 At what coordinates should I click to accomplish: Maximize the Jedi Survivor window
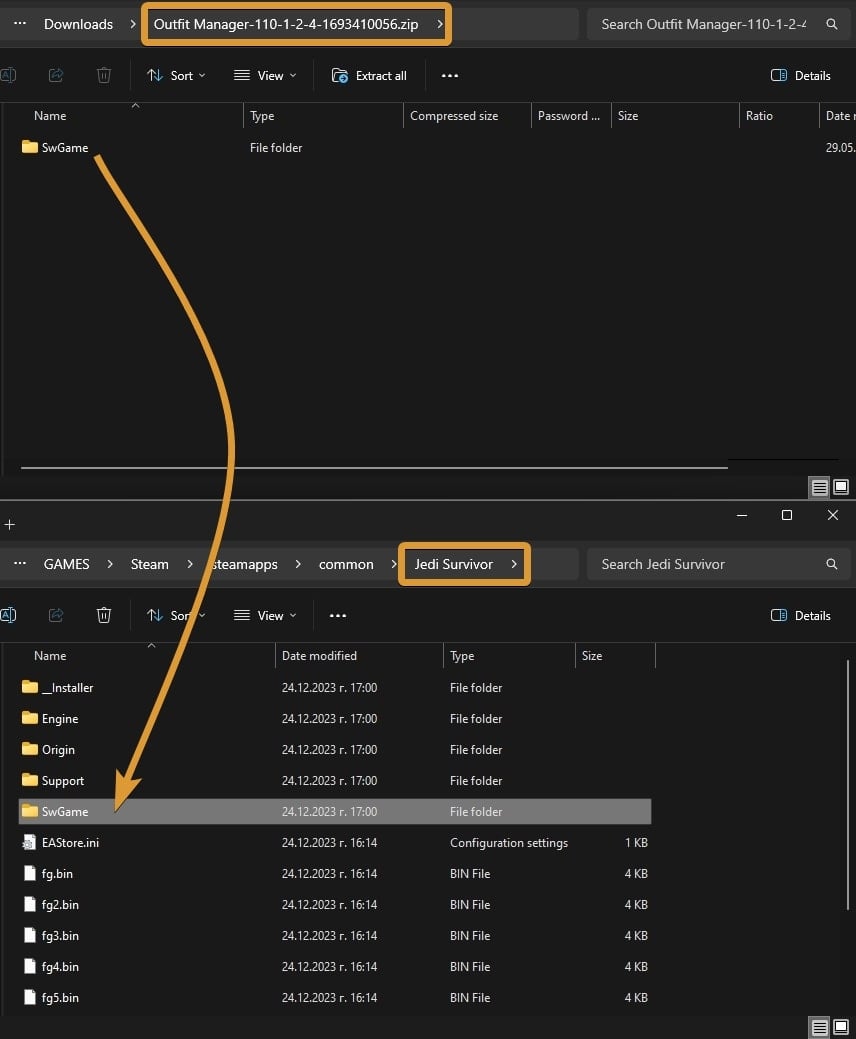pyautogui.click(x=787, y=516)
